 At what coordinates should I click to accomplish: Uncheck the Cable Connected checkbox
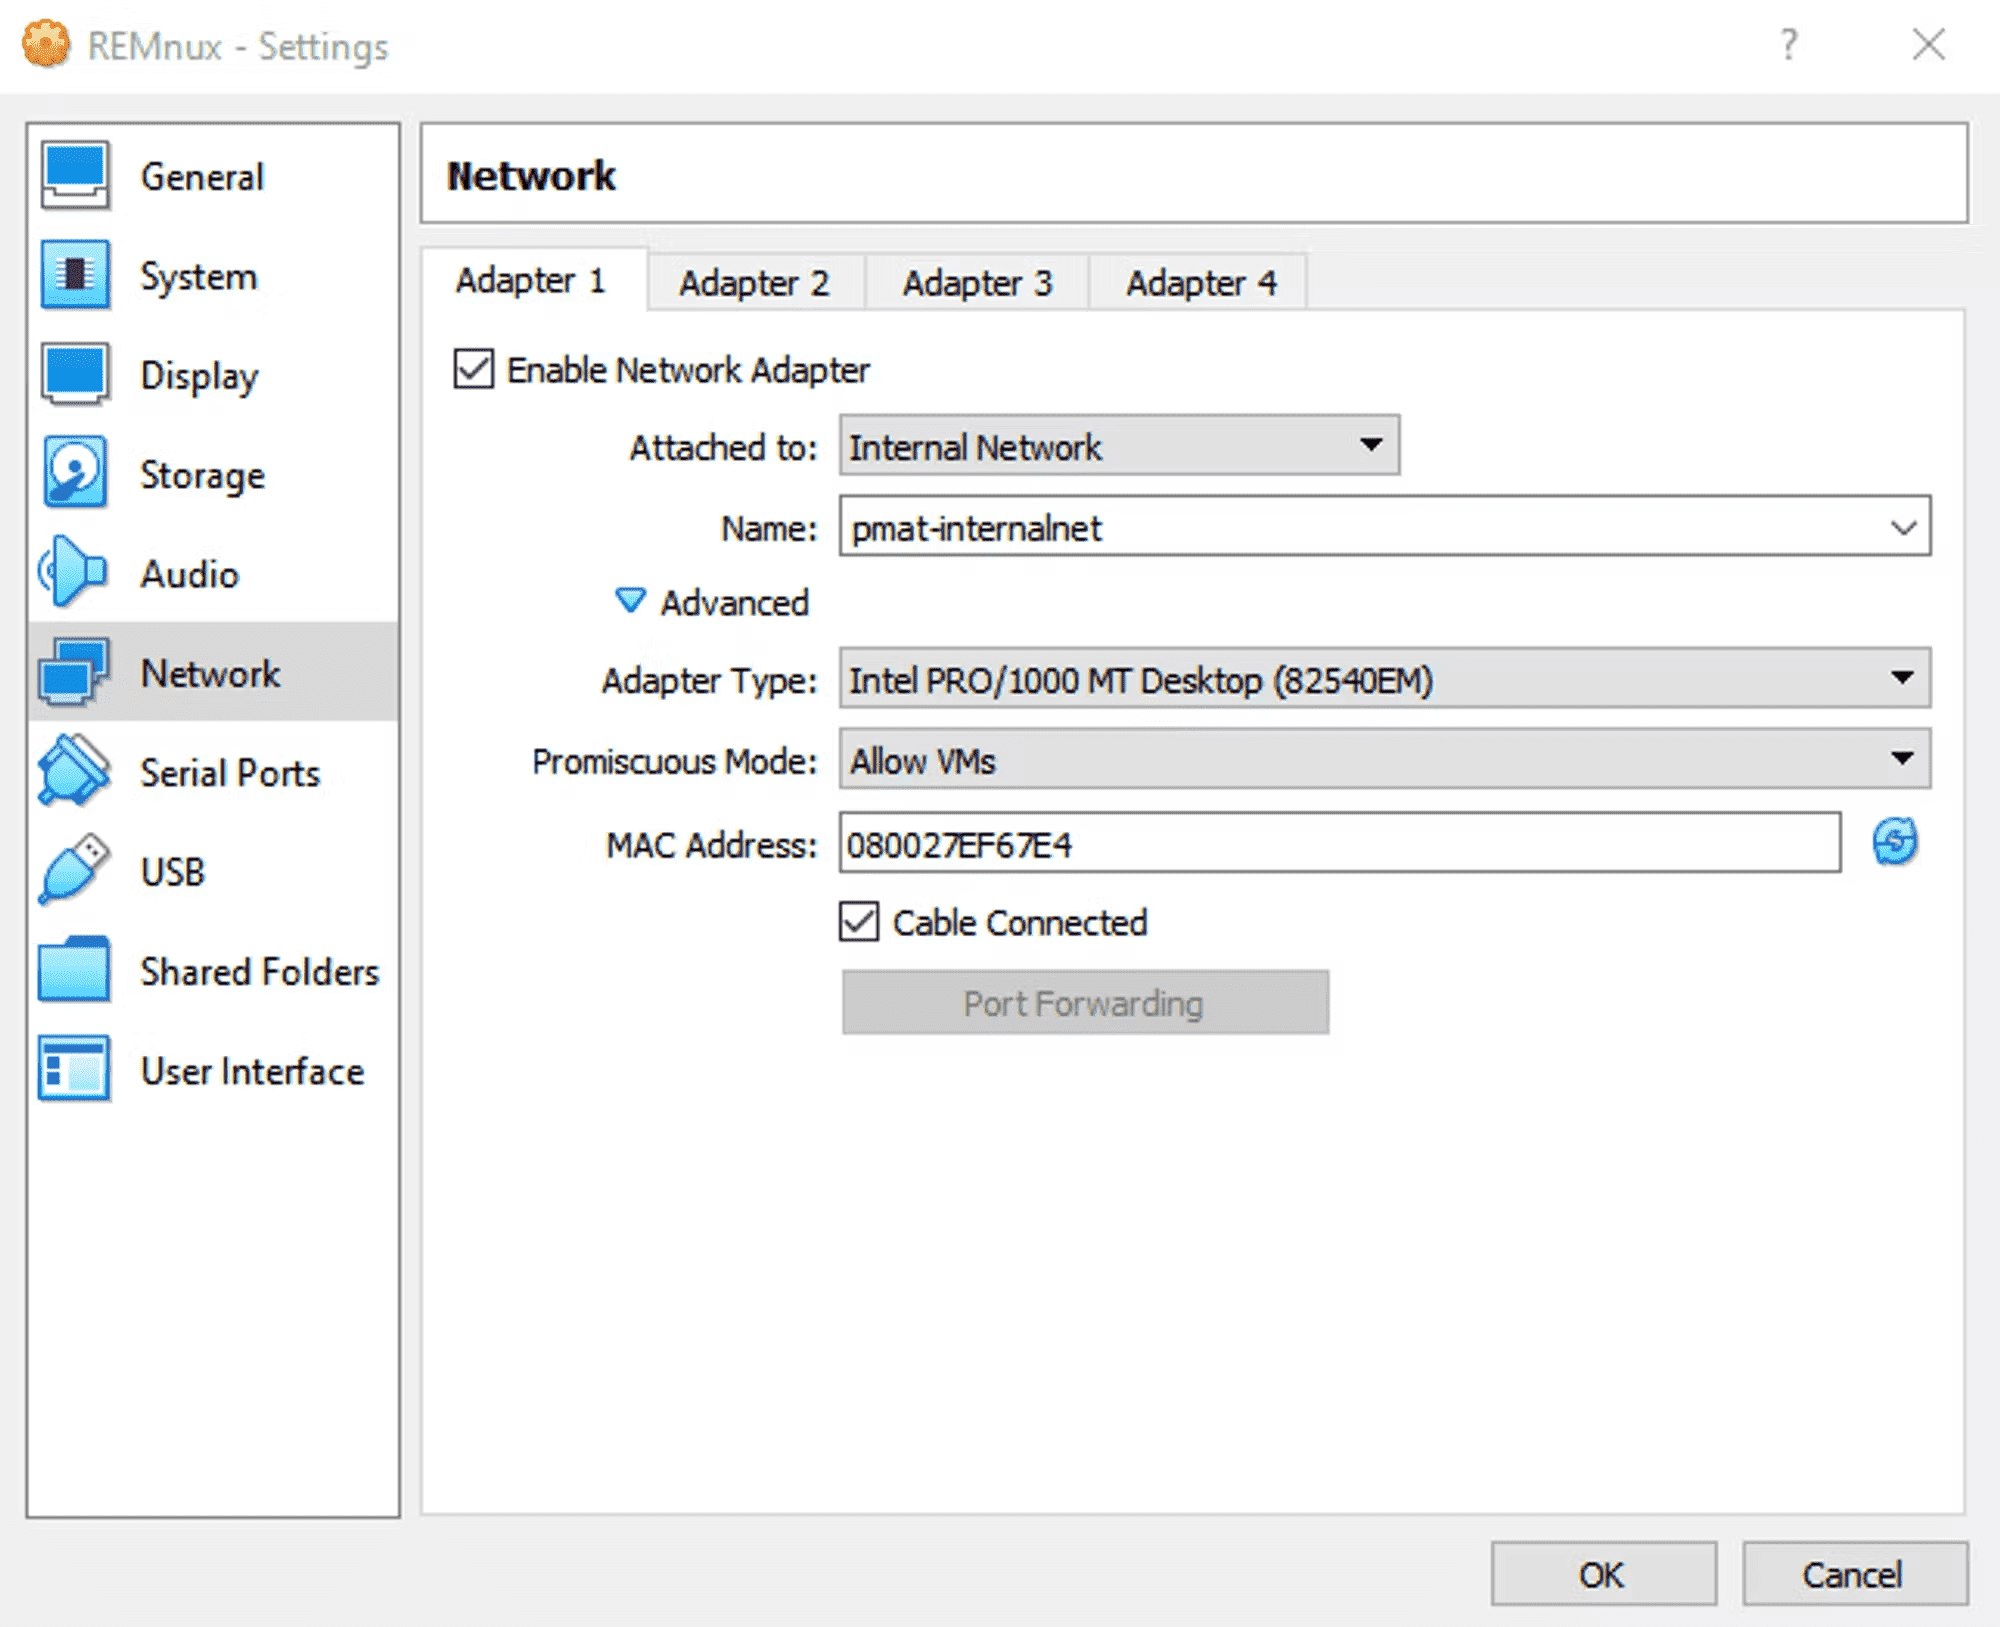pos(859,922)
